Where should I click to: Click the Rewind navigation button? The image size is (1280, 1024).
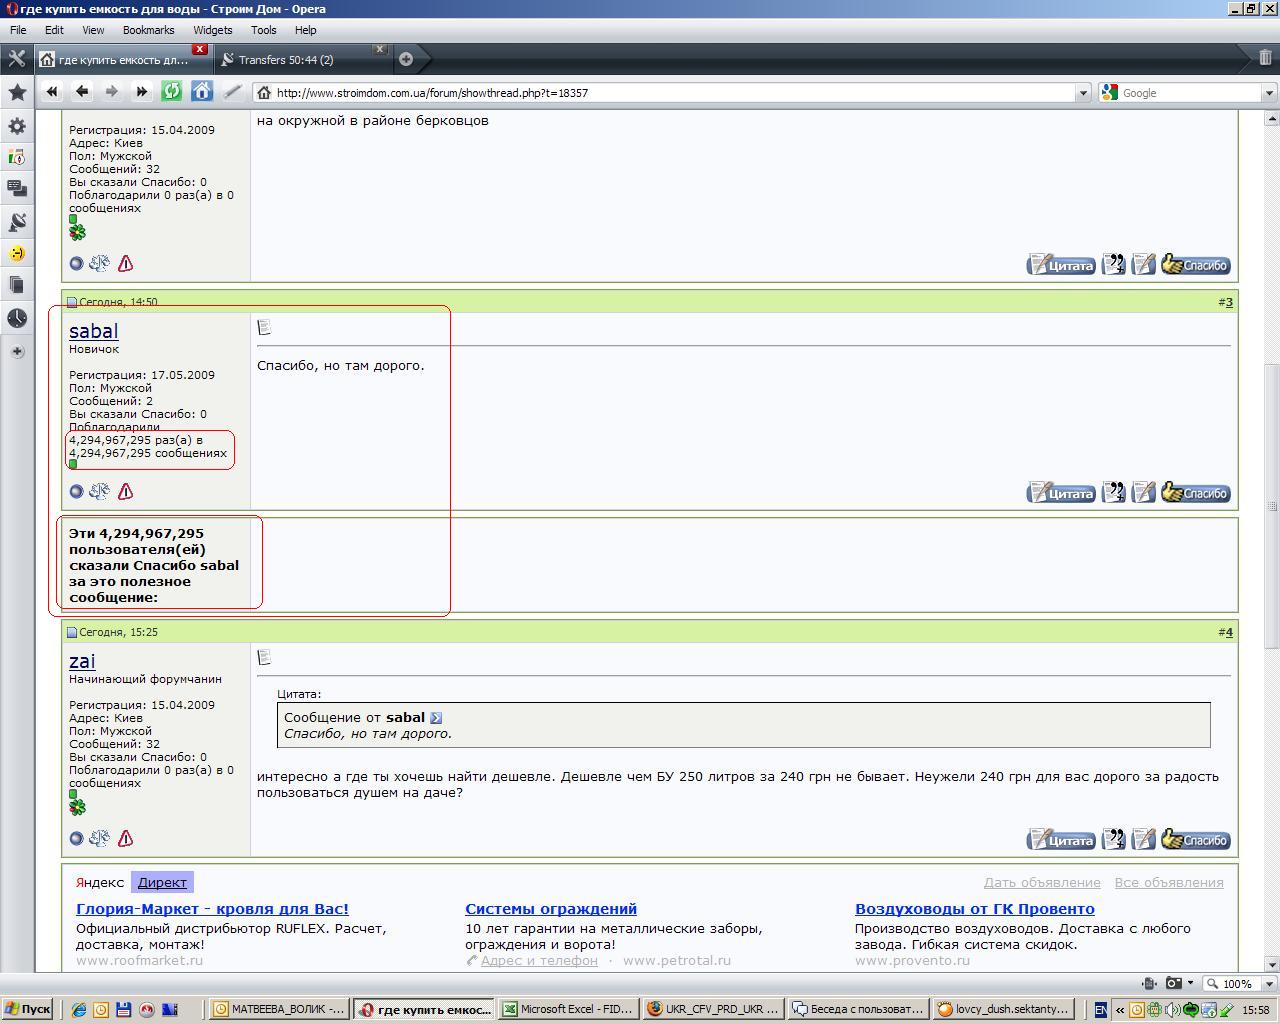[52, 92]
